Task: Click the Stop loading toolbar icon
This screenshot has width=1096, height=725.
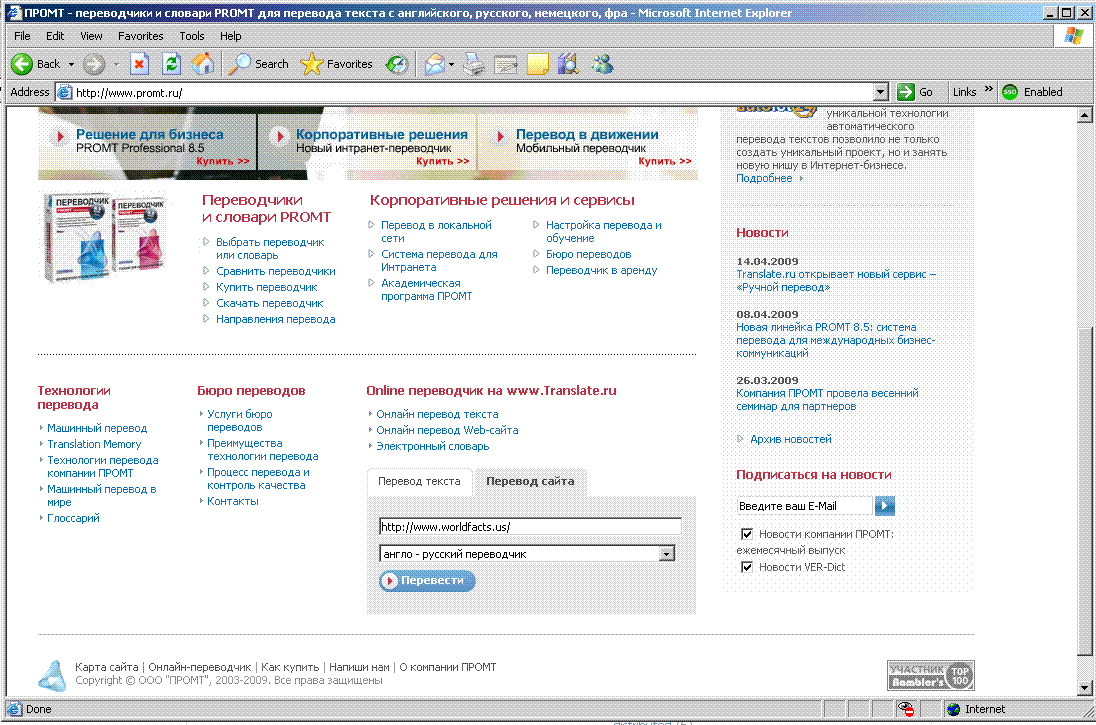Action: point(139,64)
